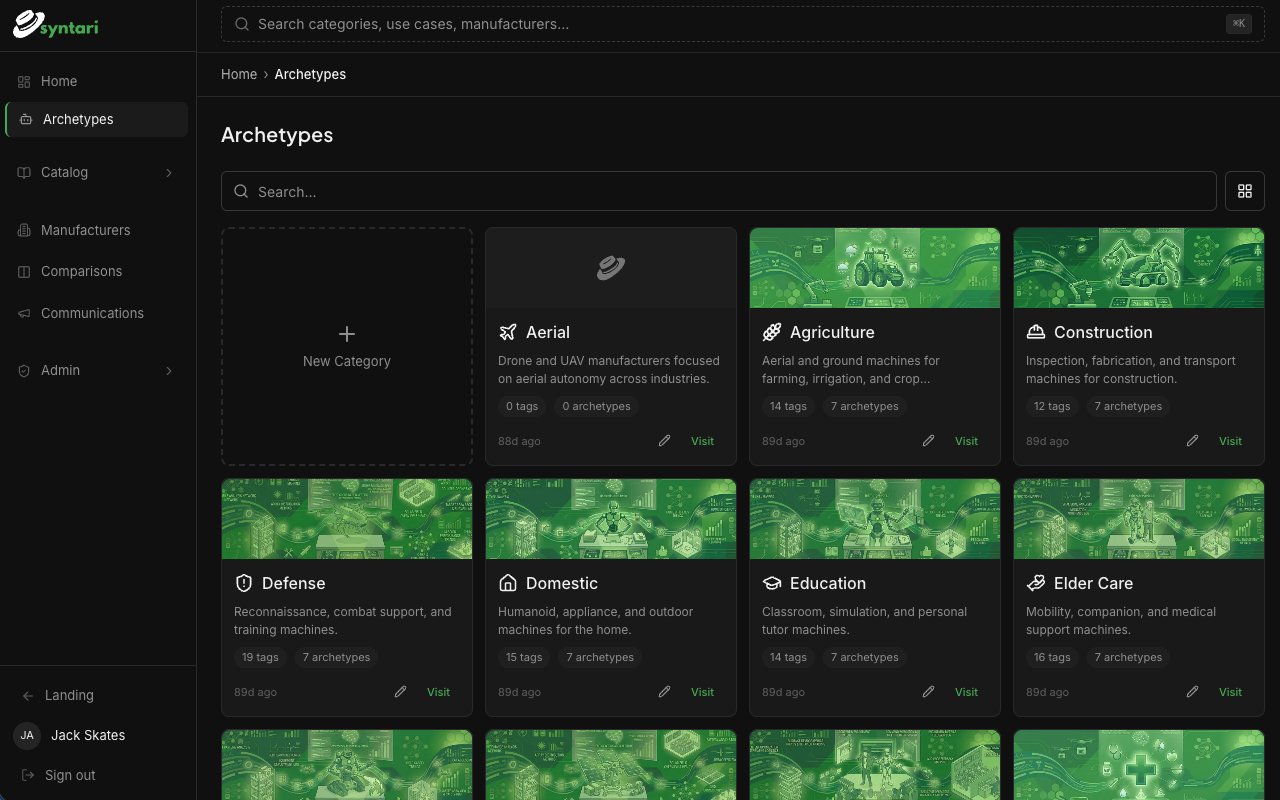
Task: Edit the Agriculture category via pencil icon
Action: point(929,441)
